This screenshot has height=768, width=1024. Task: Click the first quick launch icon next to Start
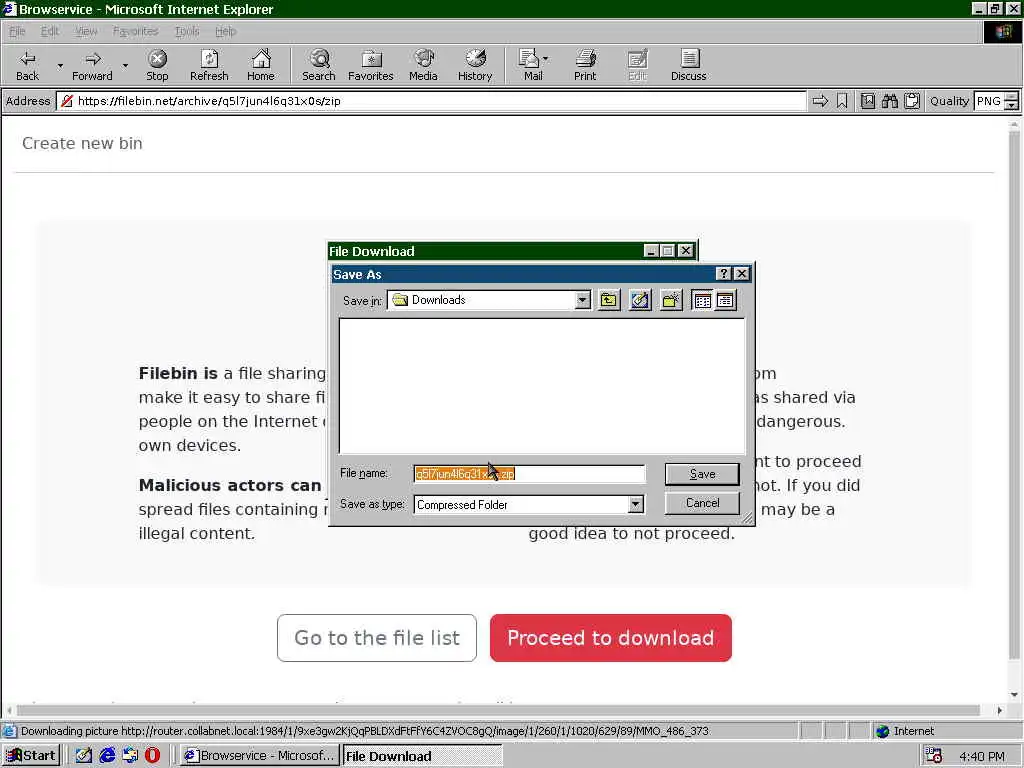[x=84, y=756]
